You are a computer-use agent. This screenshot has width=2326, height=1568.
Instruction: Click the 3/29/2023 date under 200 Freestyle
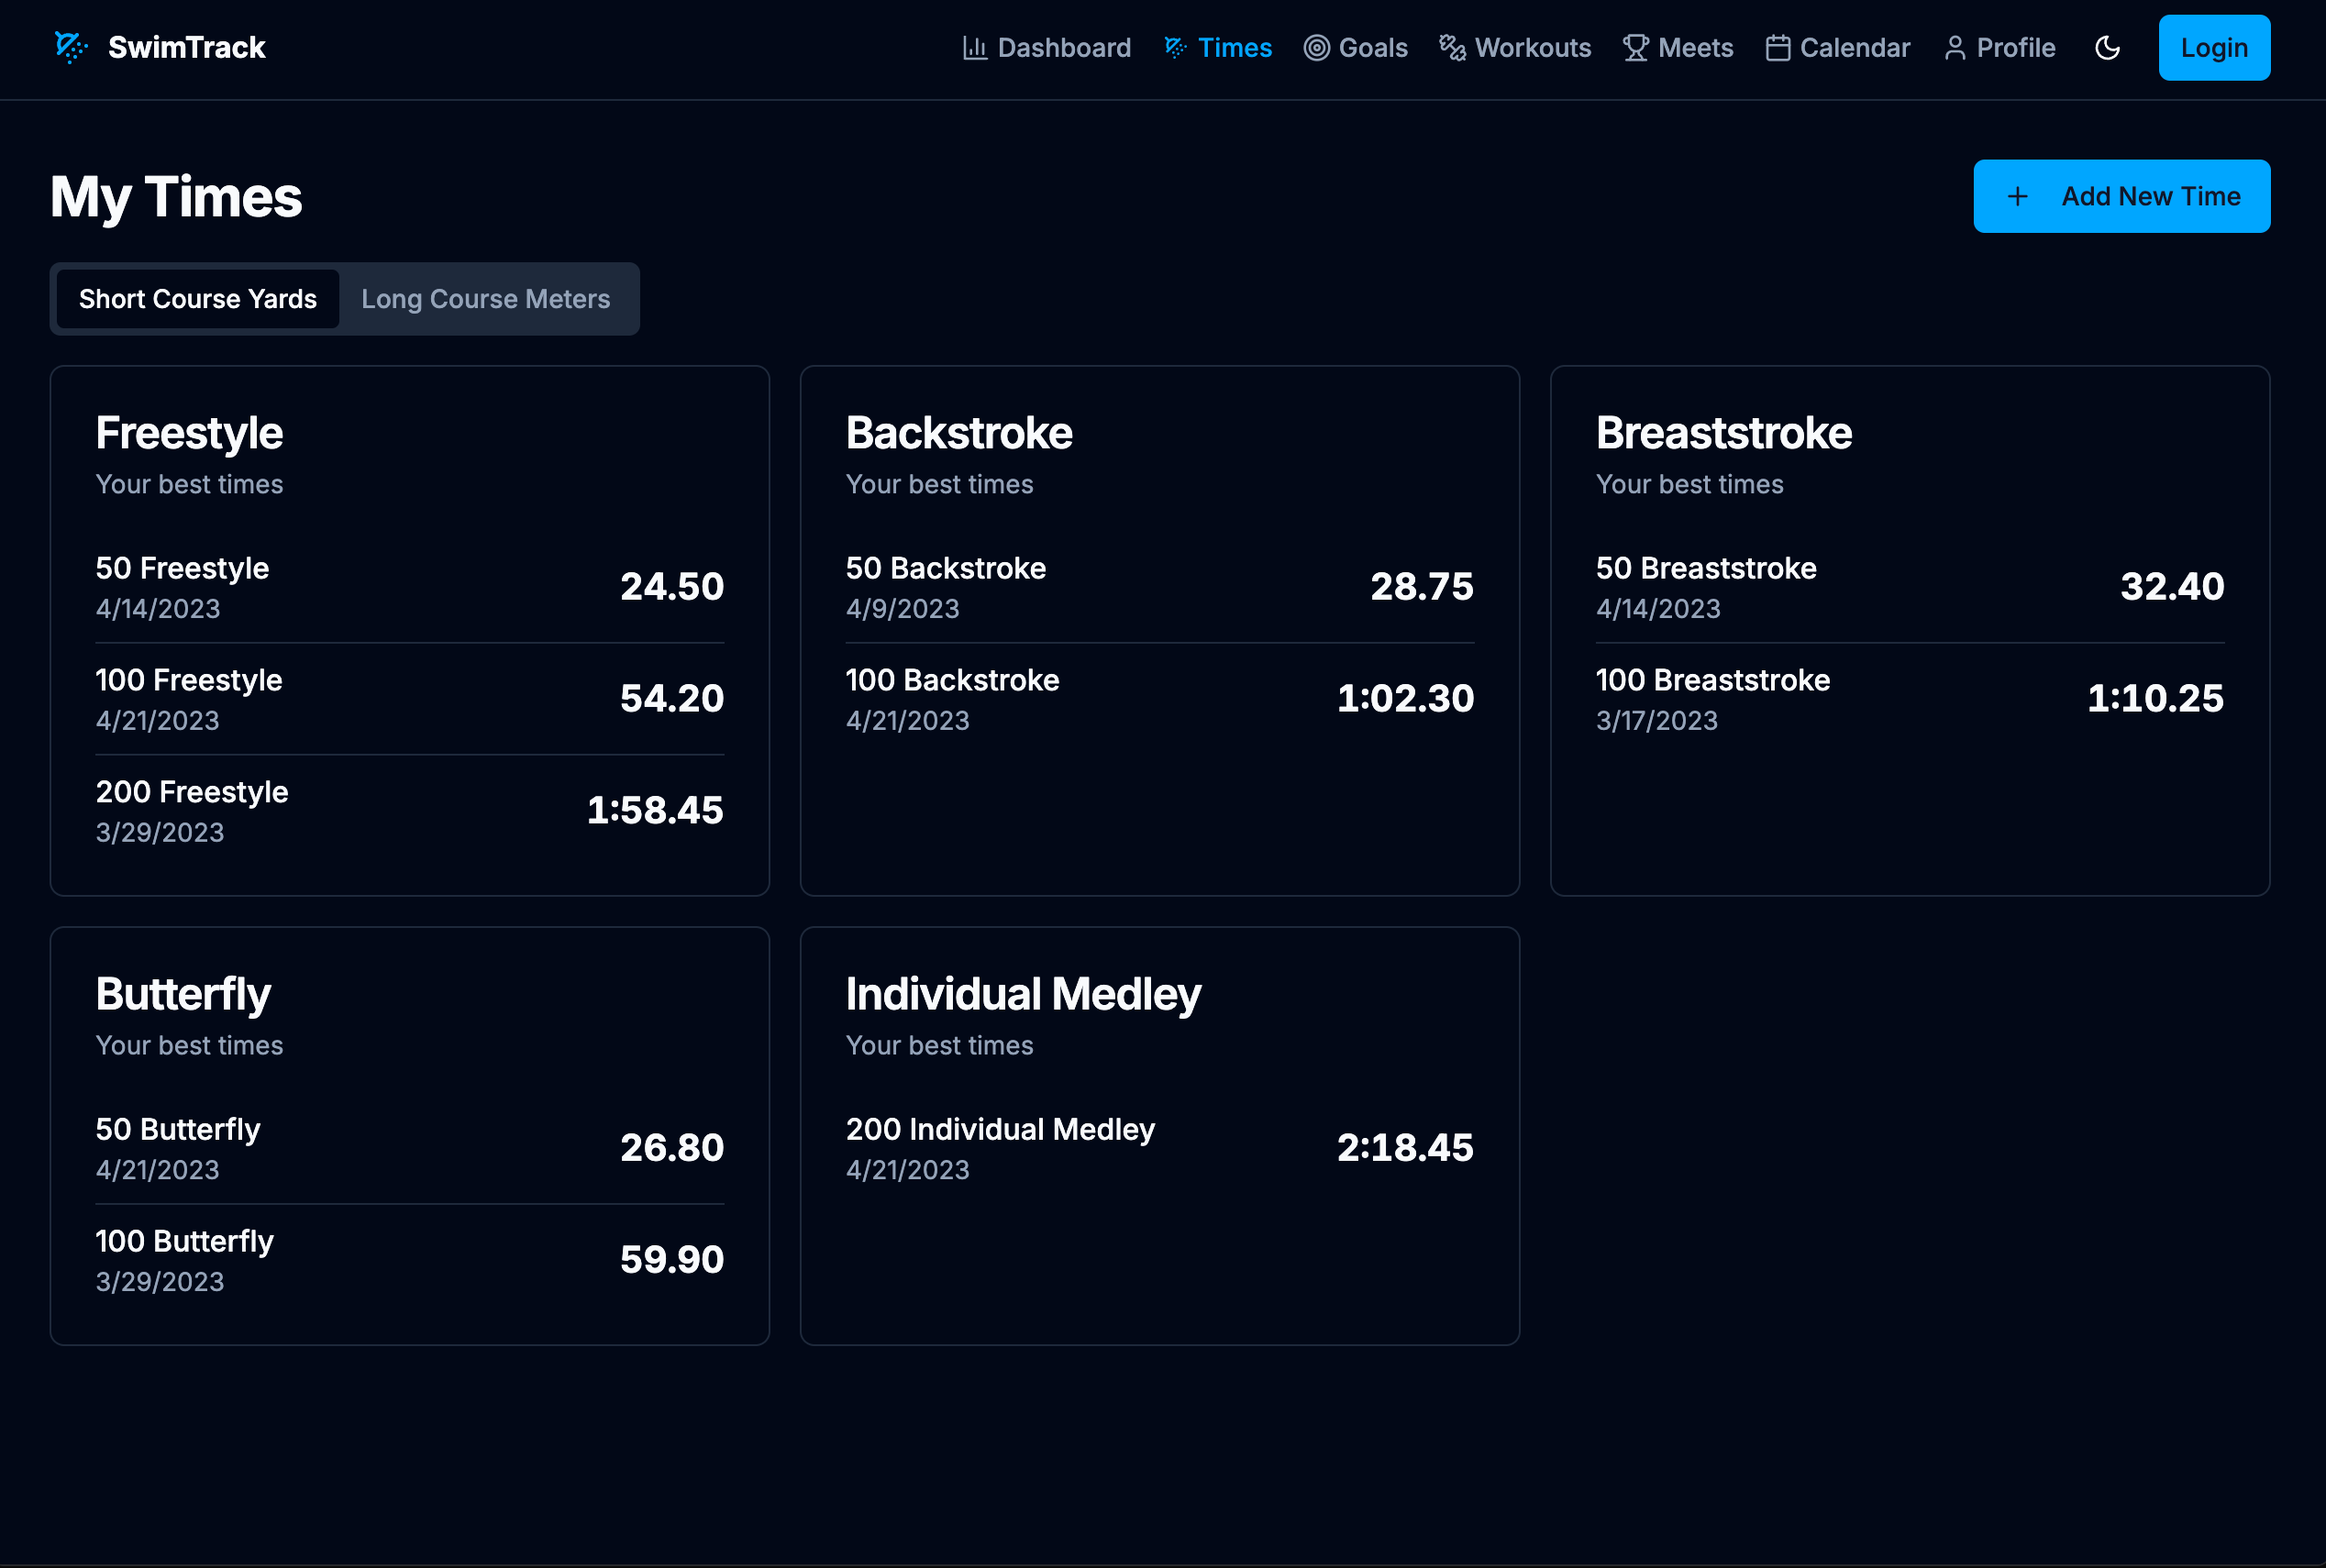pos(160,833)
